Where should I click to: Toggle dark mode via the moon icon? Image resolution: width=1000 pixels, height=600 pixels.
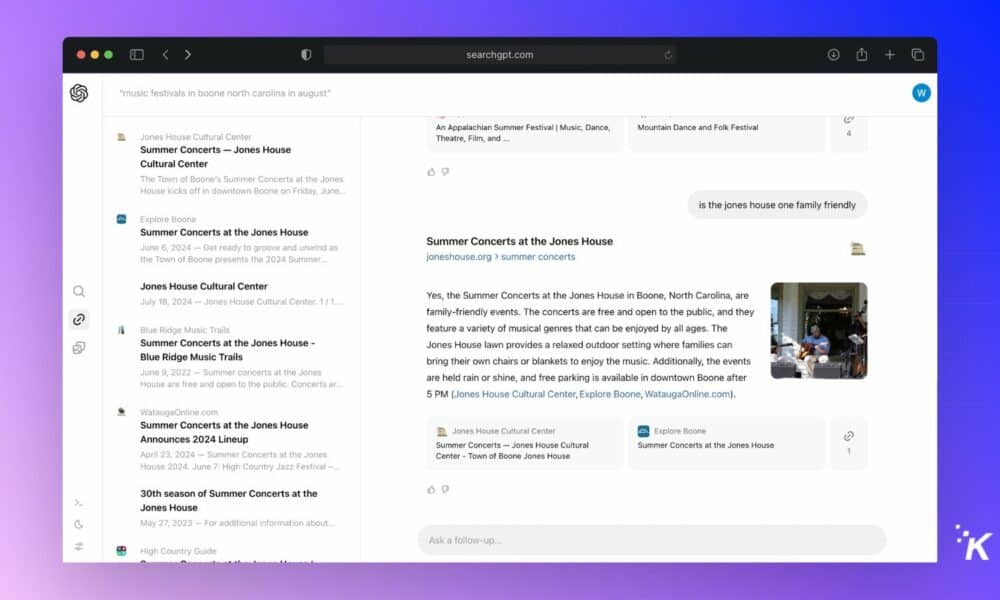click(79, 524)
